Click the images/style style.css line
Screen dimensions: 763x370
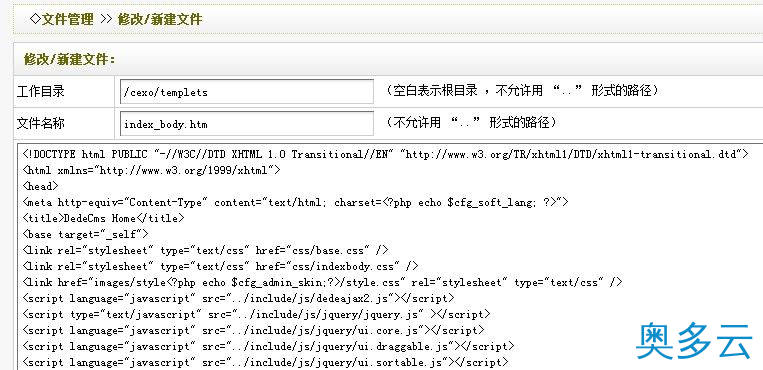(x=322, y=282)
